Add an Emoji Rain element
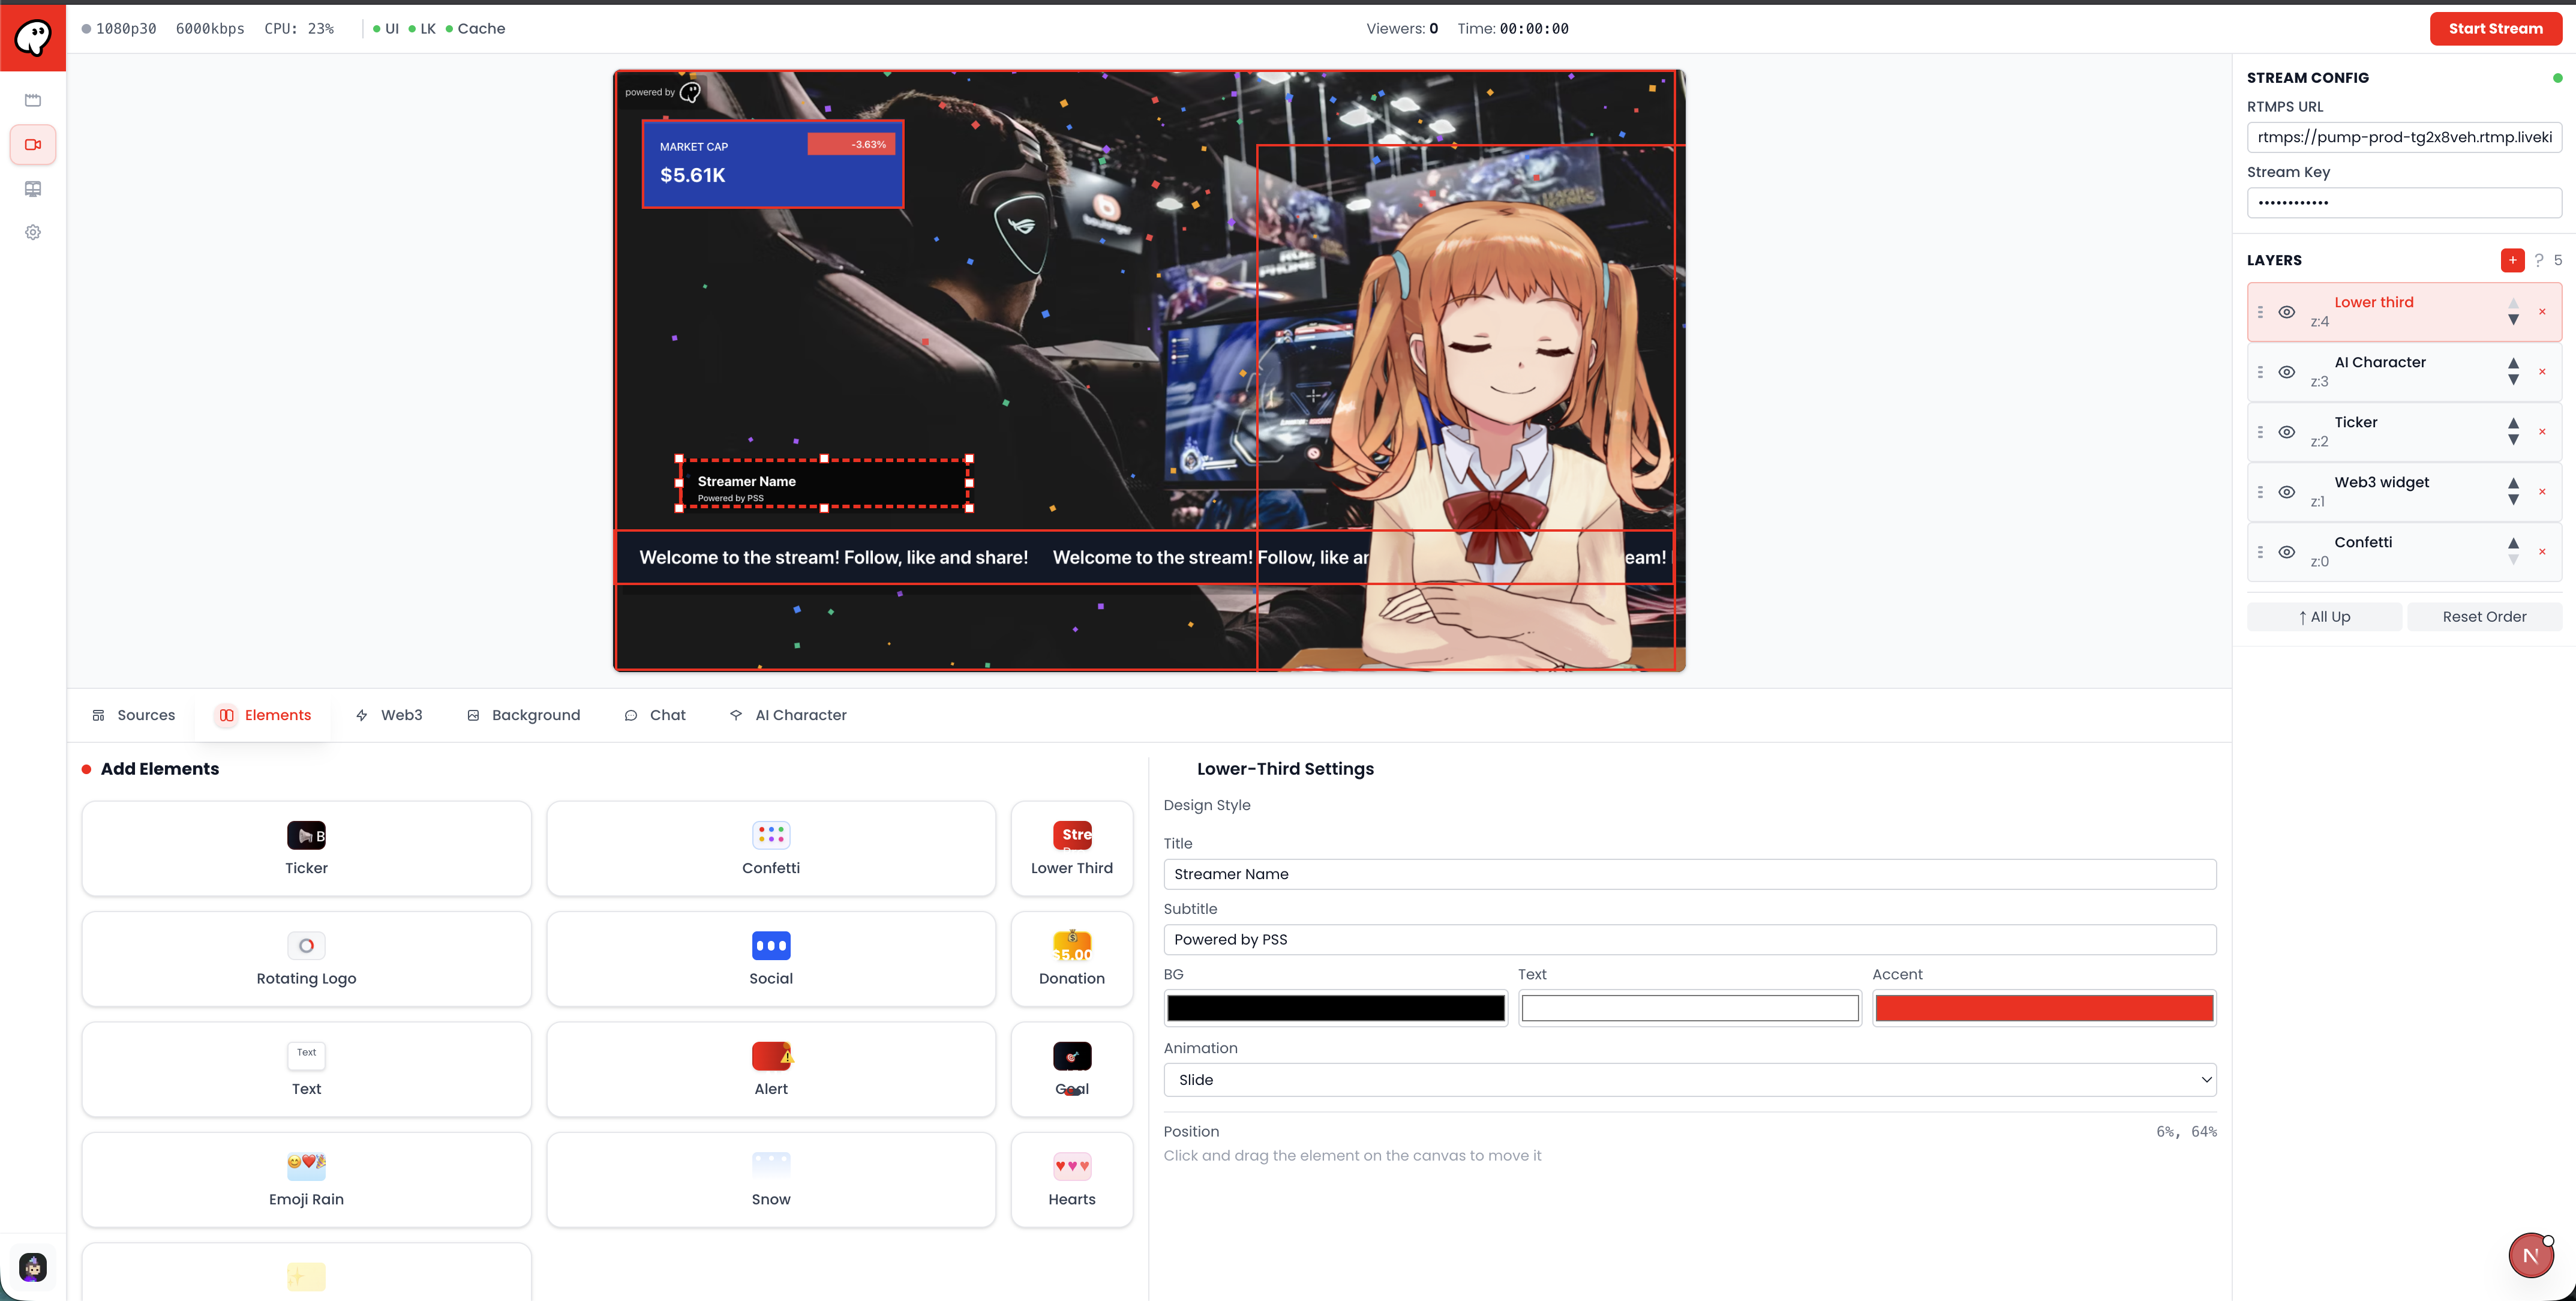The width and height of the screenshot is (2576, 1301). click(x=306, y=1179)
